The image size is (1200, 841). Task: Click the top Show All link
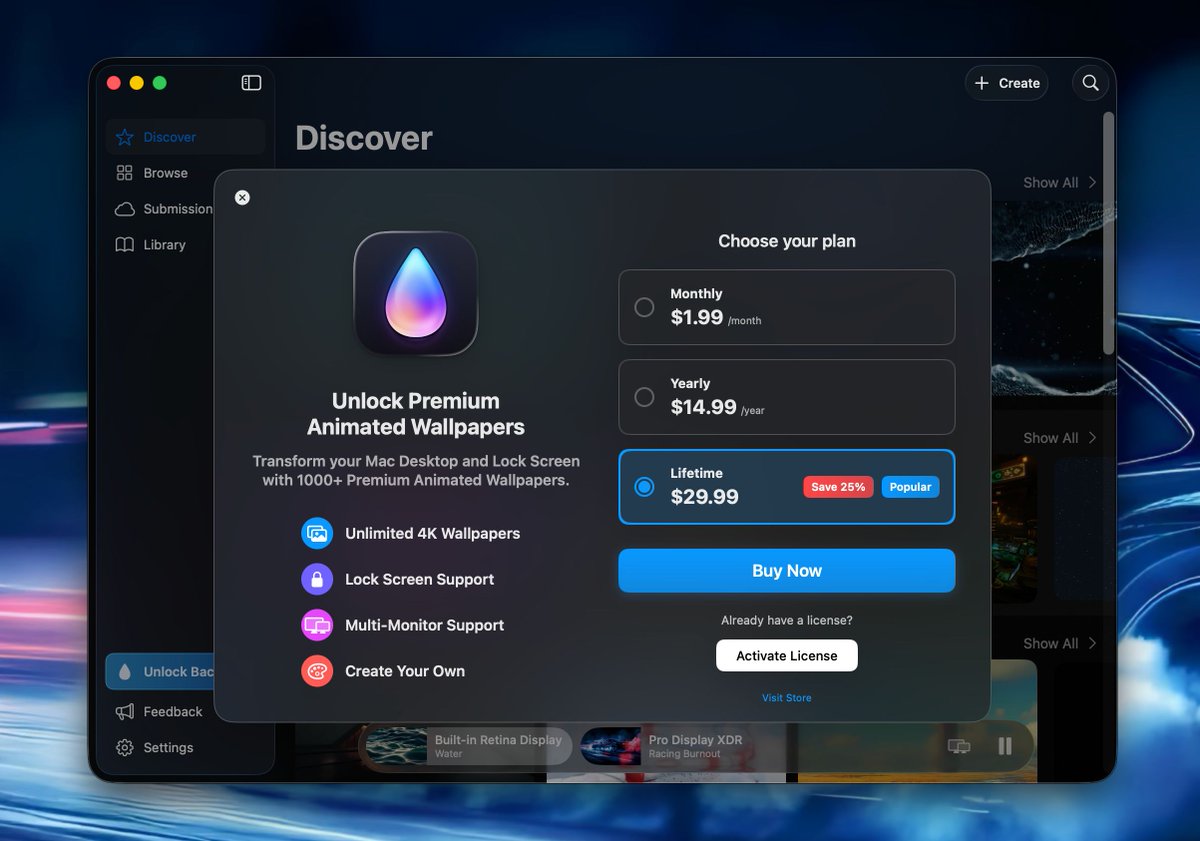[1060, 183]
